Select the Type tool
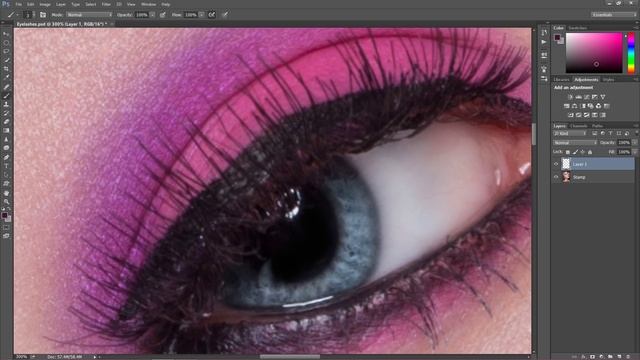The width and height of the screenshot is (640, 360). [6, 166]
